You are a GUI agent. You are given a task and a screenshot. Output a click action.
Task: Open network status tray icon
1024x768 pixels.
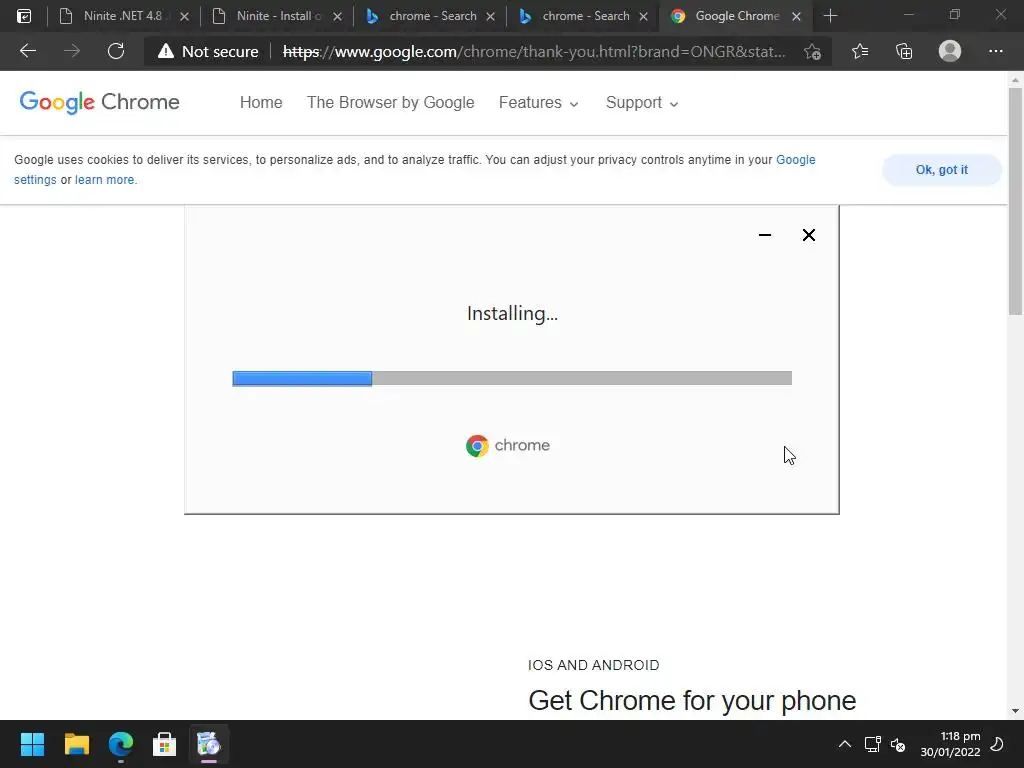point(872,744)
